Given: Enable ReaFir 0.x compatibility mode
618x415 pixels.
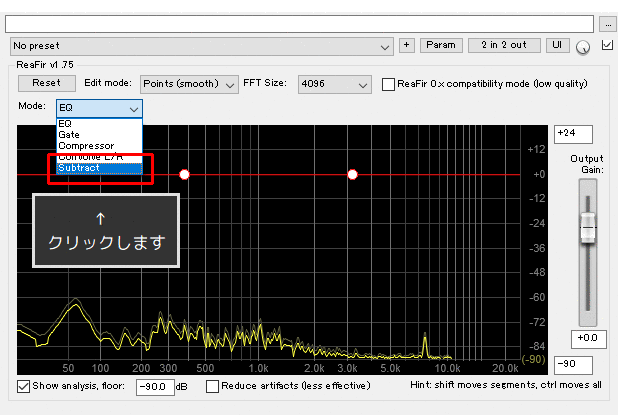Looking at the screenshot, I should [389, 85].
